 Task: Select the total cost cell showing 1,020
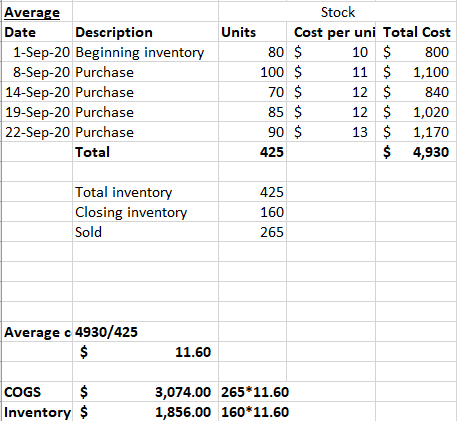point(416,112)
